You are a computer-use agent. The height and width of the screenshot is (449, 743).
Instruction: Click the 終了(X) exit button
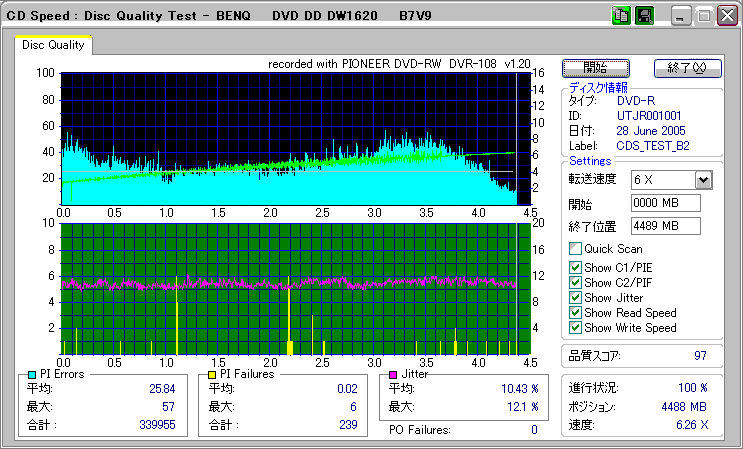click(686, 68)
